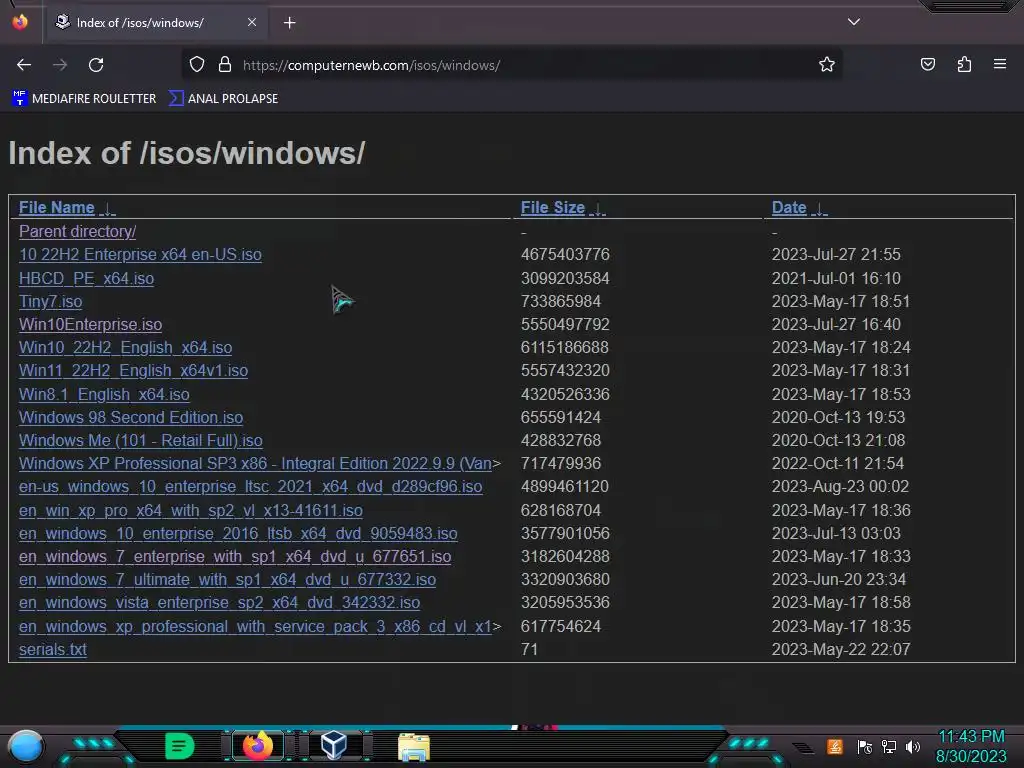The image size is (1024, 768).
Task: Download en_win_xp_pro_x64_with_sp2 iso
Action: coord(191,511)
